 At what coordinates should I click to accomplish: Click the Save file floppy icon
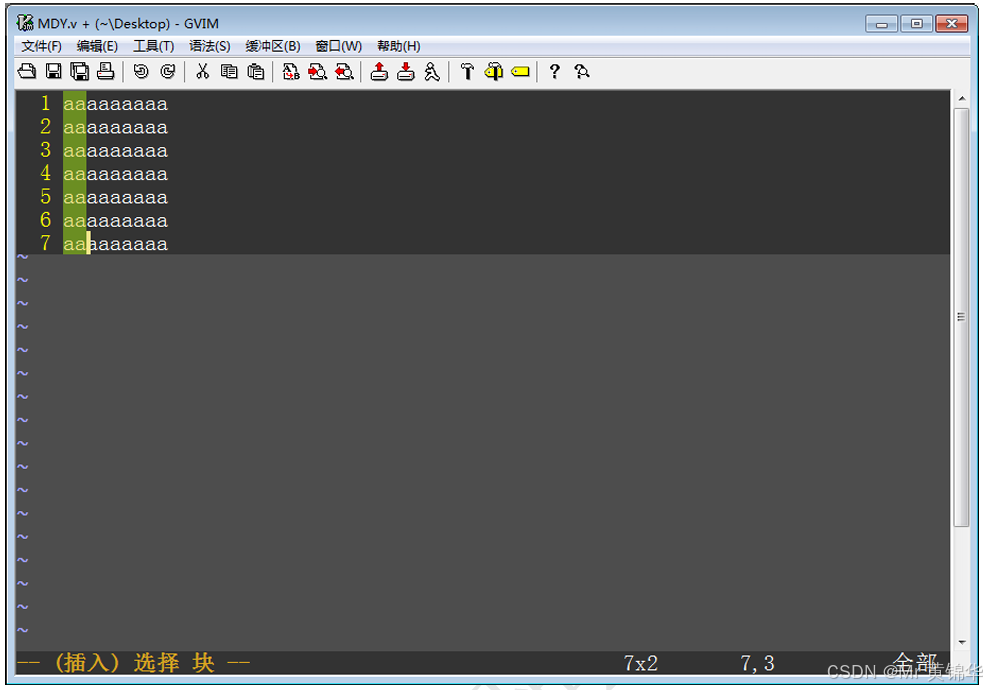pyautogui.click(x=54, y=72)
